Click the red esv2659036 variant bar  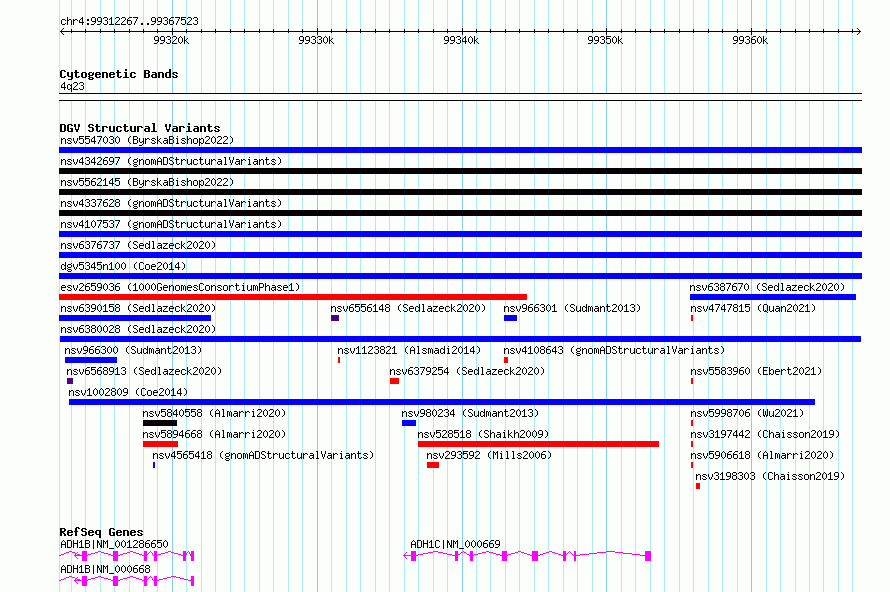tap(293, 297)
